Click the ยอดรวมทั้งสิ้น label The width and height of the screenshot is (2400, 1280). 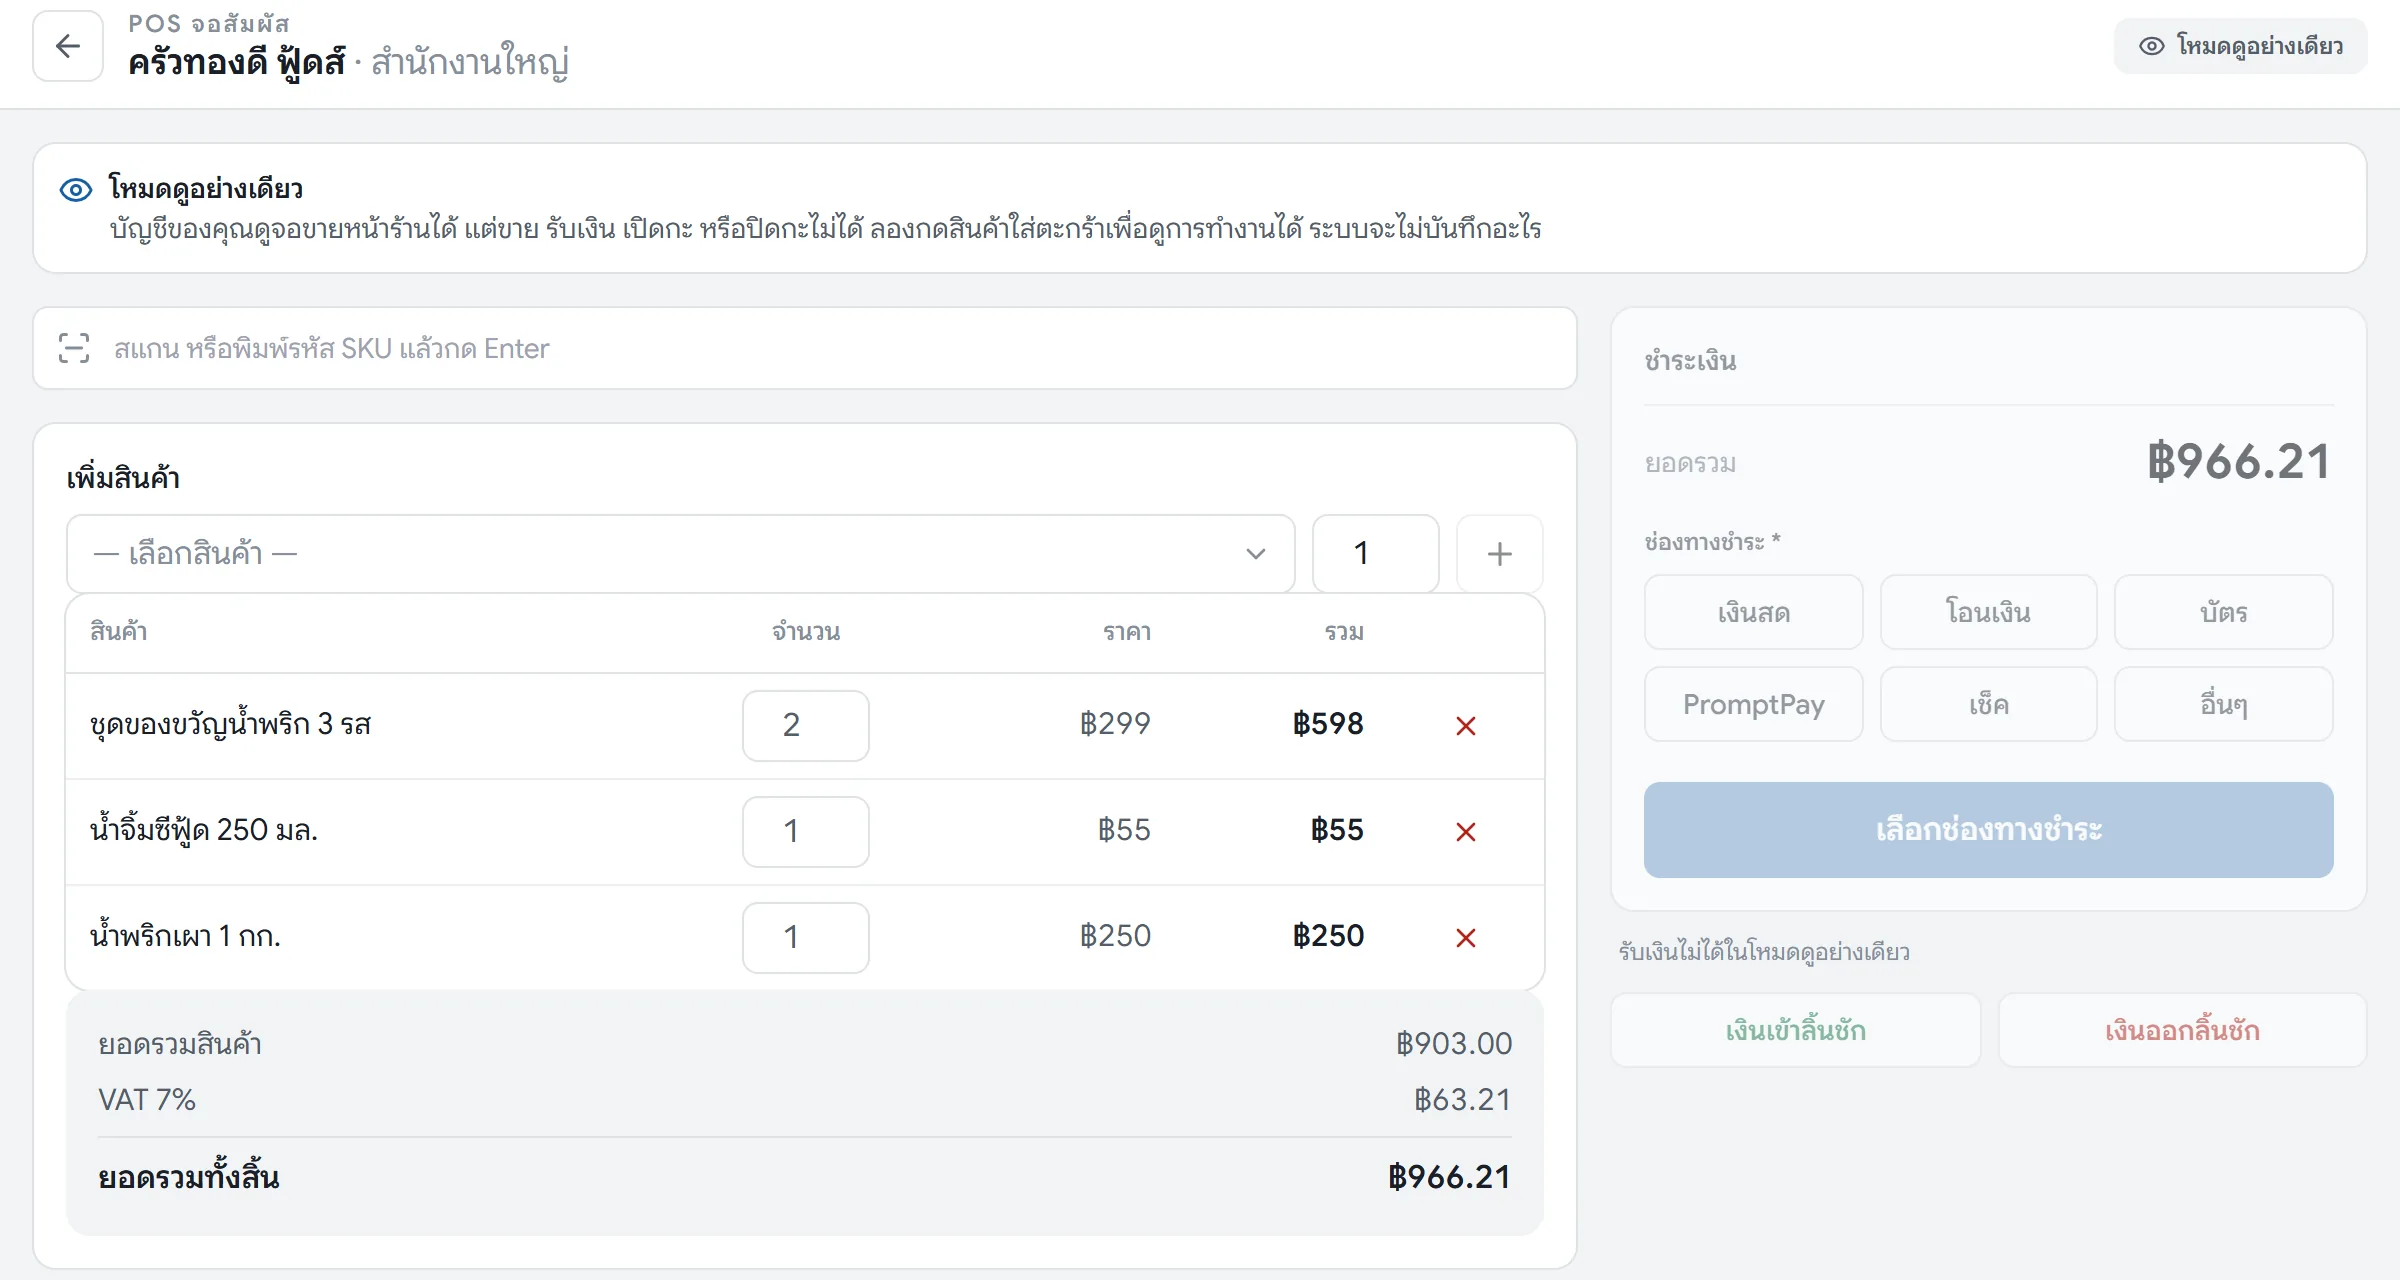click(x=188, y=1177)
